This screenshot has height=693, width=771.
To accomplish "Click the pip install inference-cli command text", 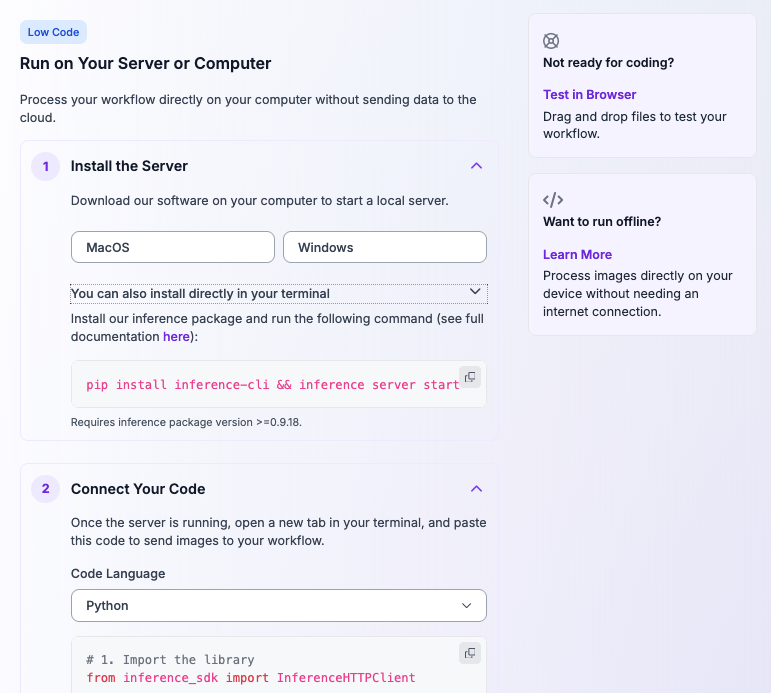I will (x=272, y=385).
